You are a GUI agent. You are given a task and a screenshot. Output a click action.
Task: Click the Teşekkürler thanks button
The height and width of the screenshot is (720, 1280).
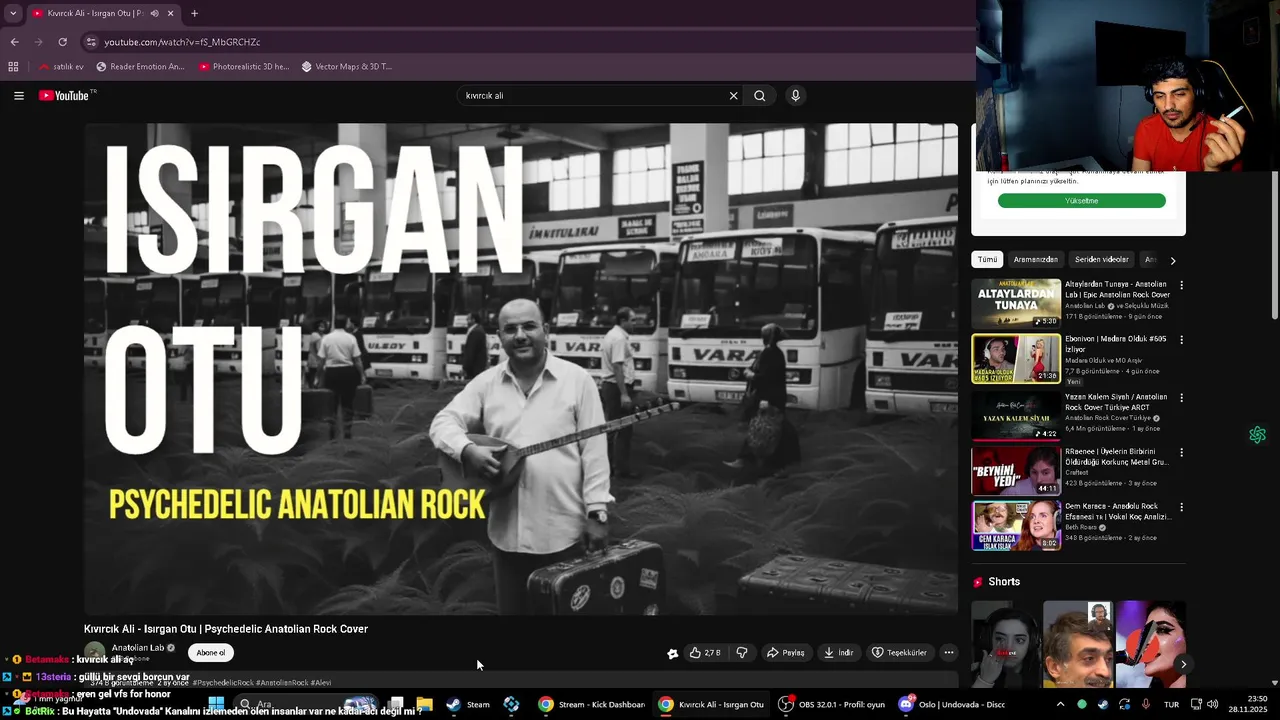coord(899,653)
